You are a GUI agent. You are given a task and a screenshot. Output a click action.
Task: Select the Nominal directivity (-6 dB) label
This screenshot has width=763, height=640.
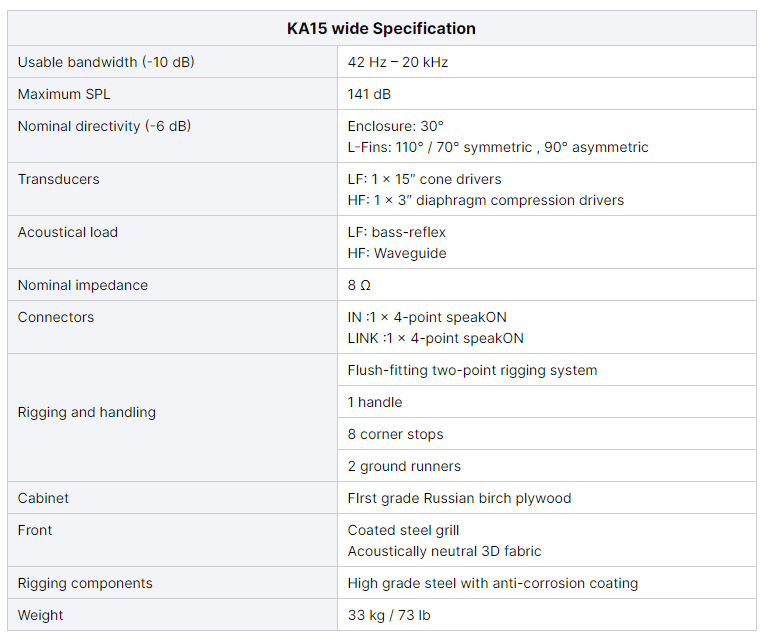(104, 126)
